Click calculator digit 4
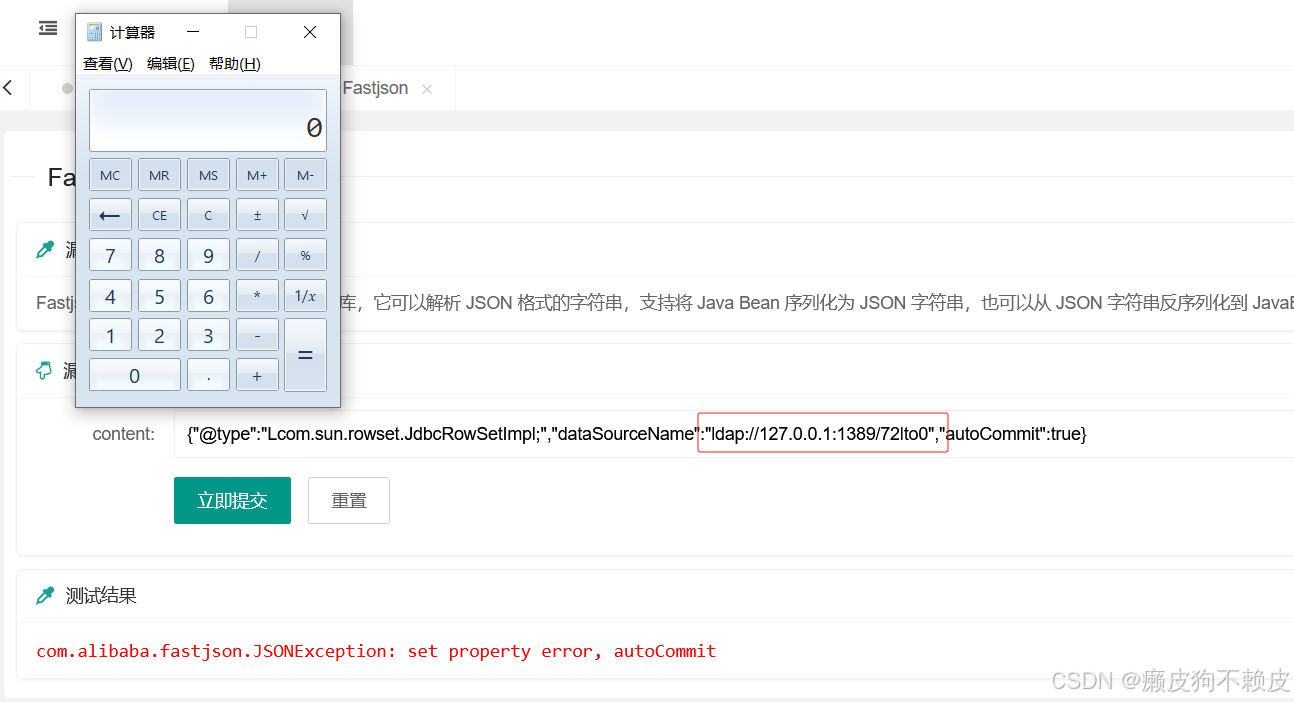1294x702 pixels. (x=110, y=295)
